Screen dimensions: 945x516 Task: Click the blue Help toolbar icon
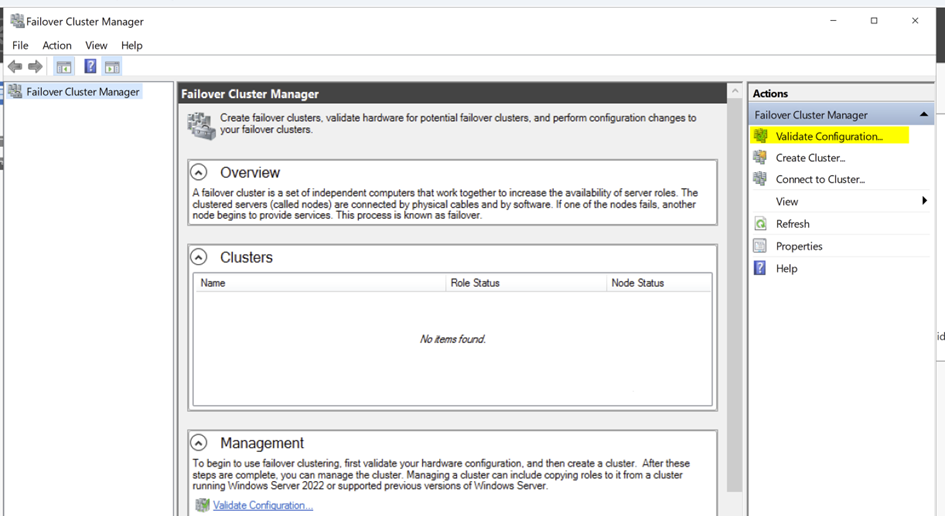[x=90, y=66]
